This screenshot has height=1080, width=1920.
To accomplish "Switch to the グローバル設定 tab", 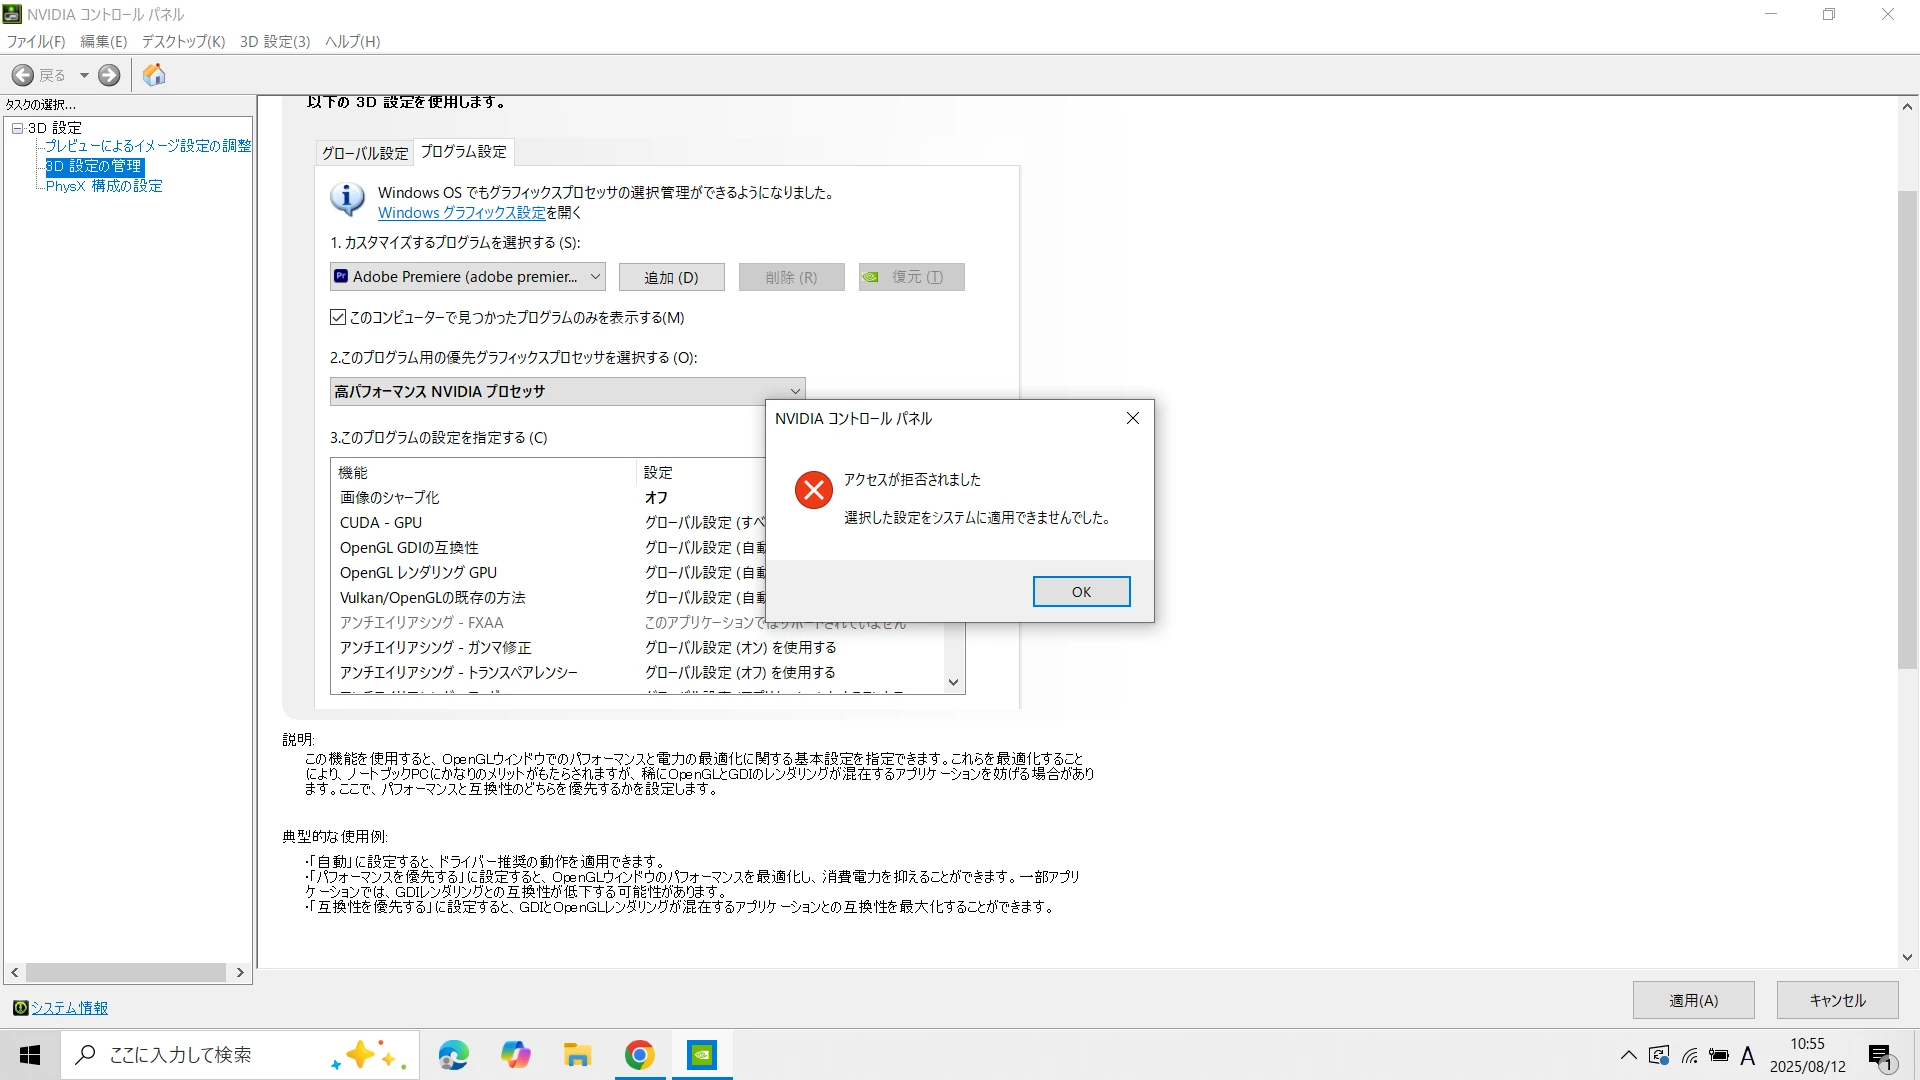I will pos(365,153).
